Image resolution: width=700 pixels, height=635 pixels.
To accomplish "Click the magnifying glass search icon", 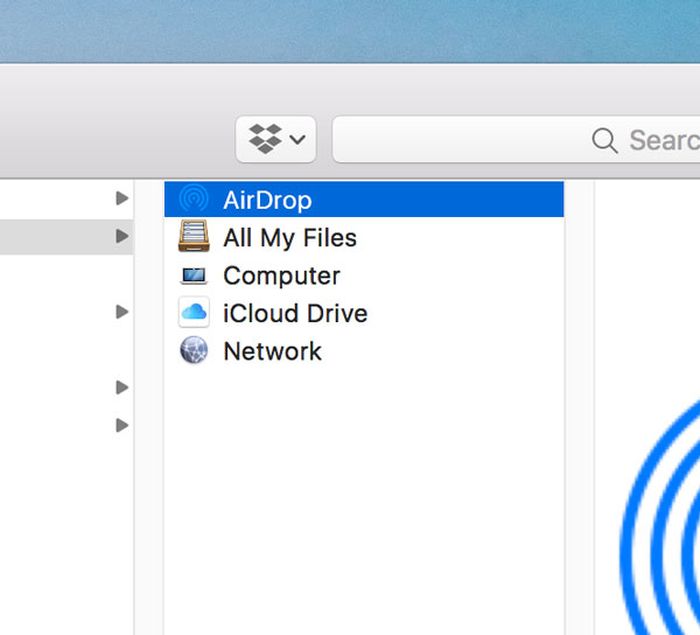I will (604, 140).
